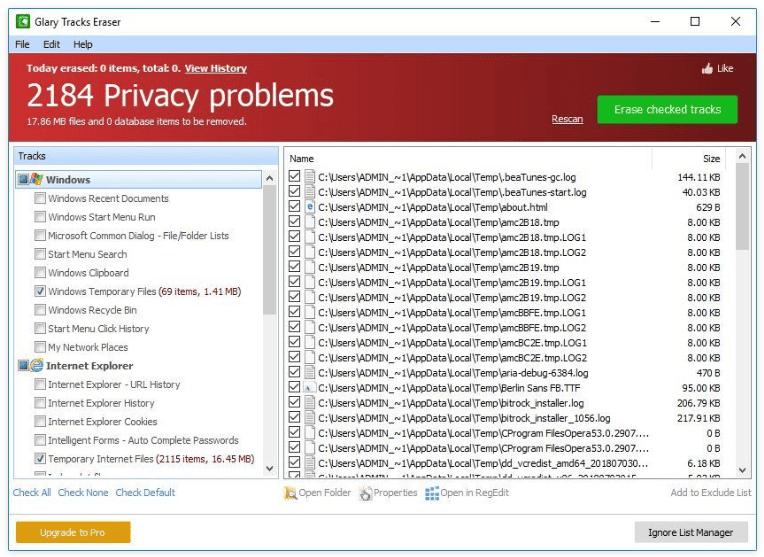This screenshot has width=764, height=557.
Task: Click the Like thumbs-up icon
Action: click(707, 69)
